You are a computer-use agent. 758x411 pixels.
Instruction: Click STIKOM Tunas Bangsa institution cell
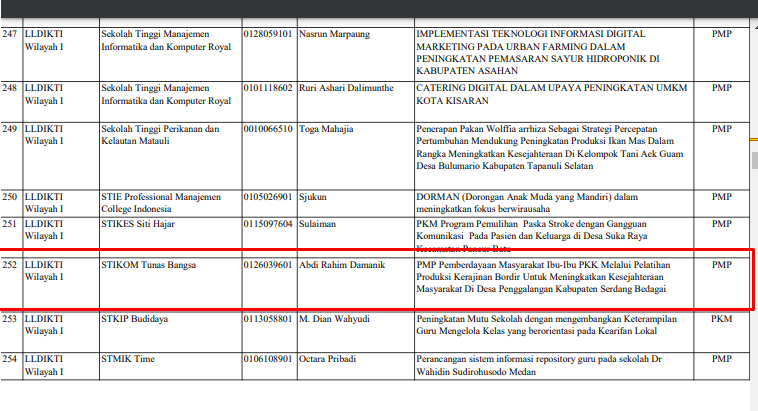[x=149, y=265]
